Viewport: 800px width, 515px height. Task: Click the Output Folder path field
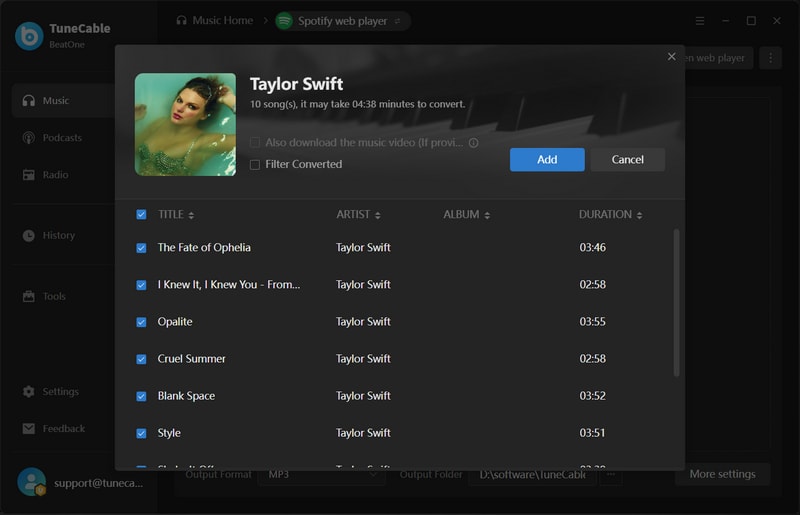tap(533, 475)
